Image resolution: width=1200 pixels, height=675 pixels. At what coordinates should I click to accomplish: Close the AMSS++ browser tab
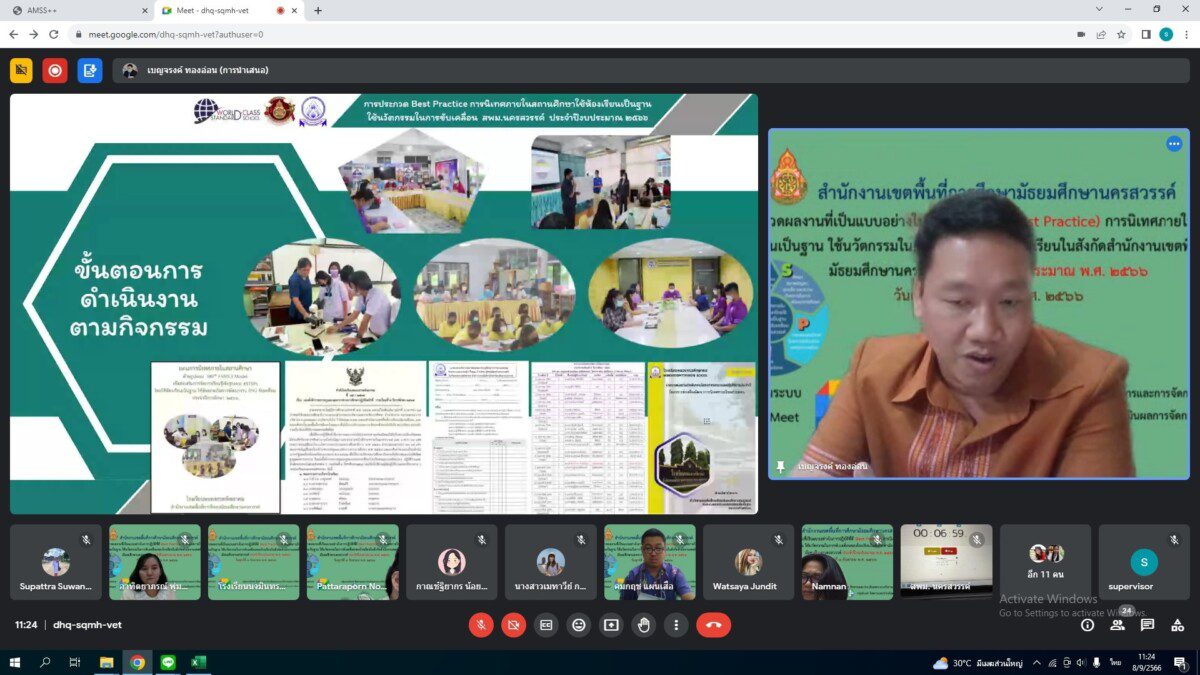143,10
